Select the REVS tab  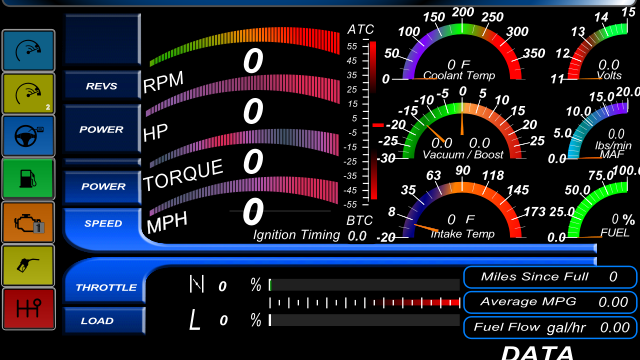pos(102,86)
